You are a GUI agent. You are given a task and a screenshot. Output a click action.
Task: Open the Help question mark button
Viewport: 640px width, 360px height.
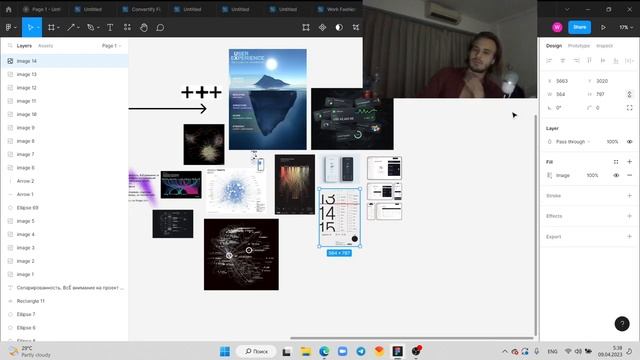[x=622, y=324]
